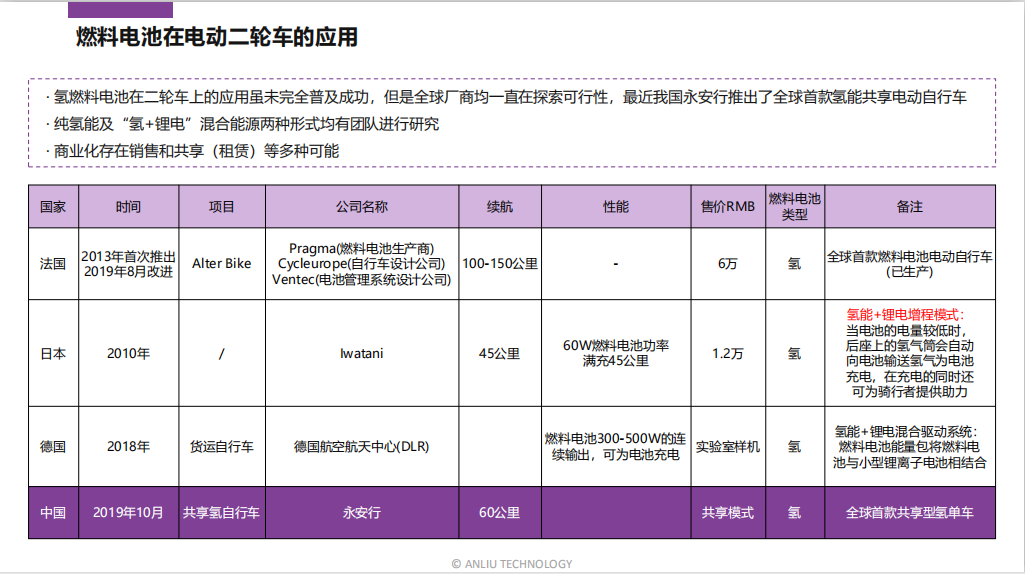
Task: Click the 备注 column header
Action: click(x=909, y=207)
